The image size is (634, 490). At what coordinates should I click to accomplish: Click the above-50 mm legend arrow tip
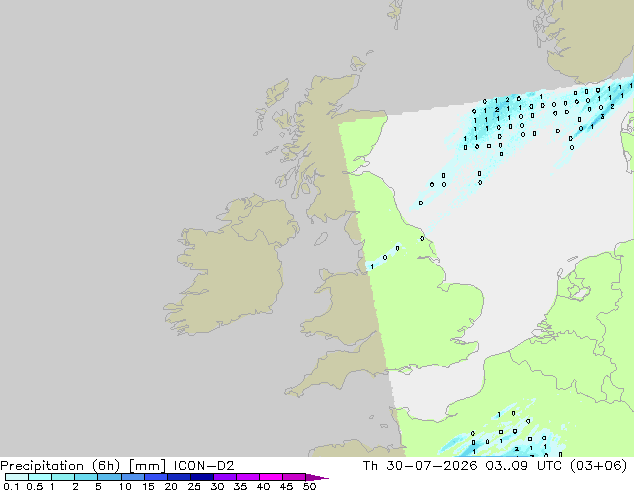point(317,477)
